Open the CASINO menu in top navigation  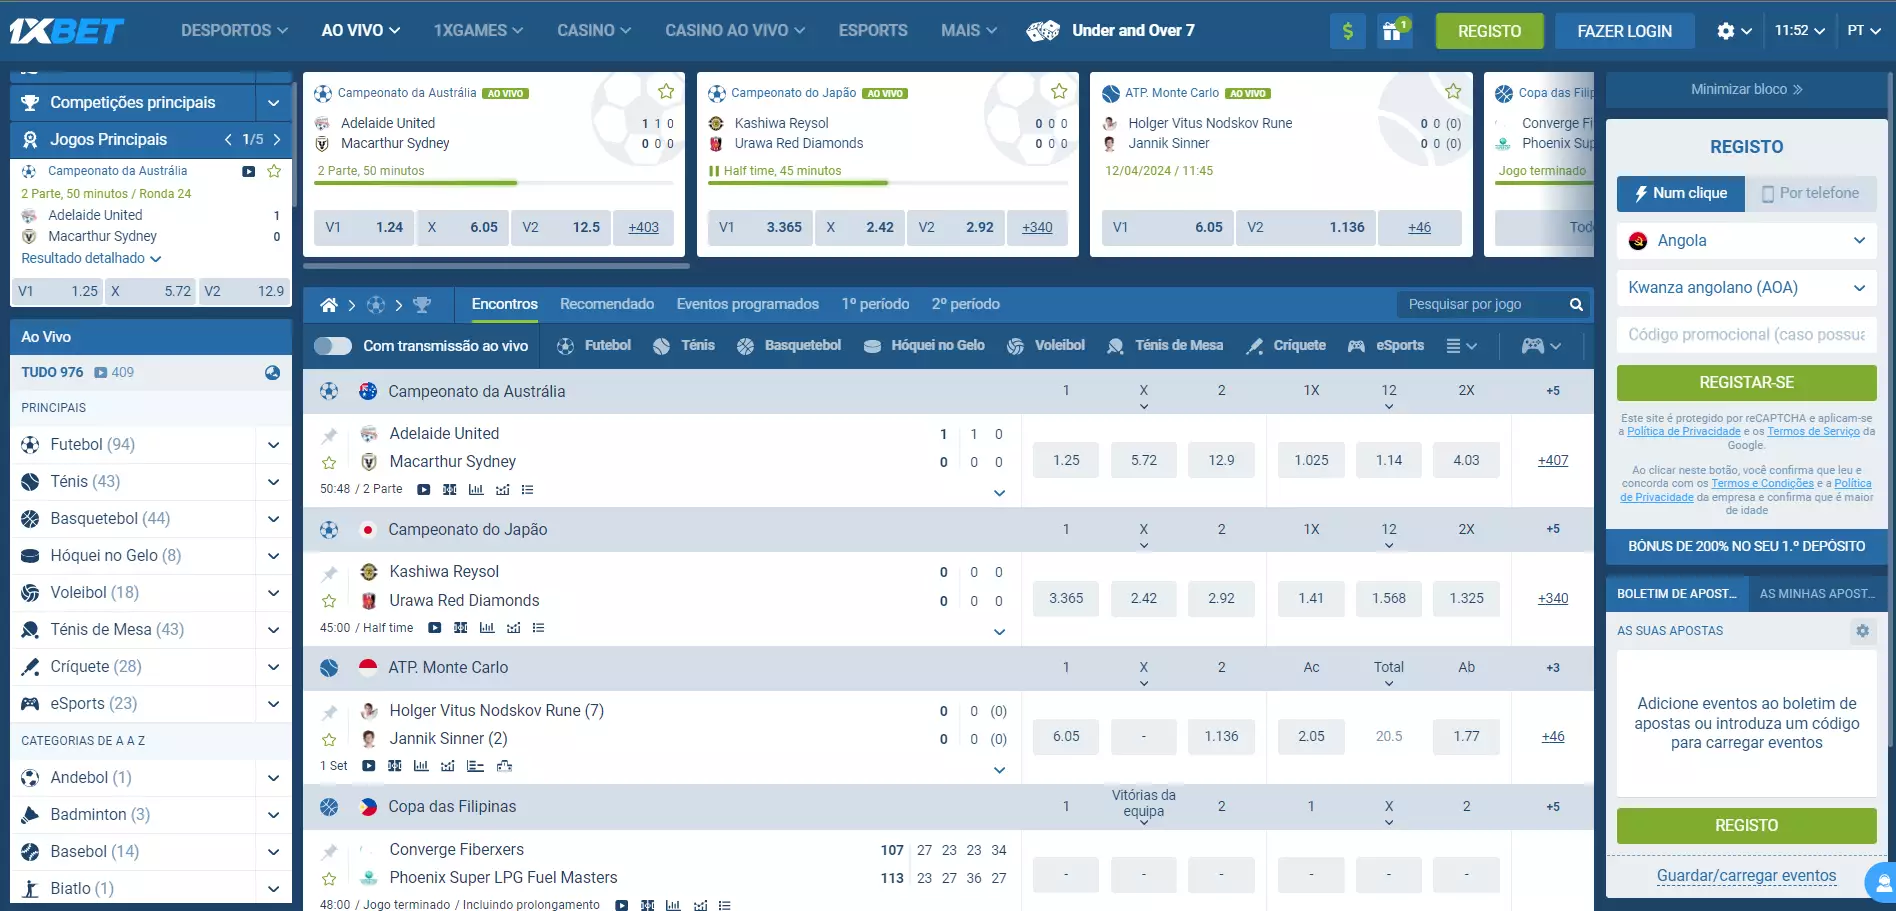click(x=594, y=31)
